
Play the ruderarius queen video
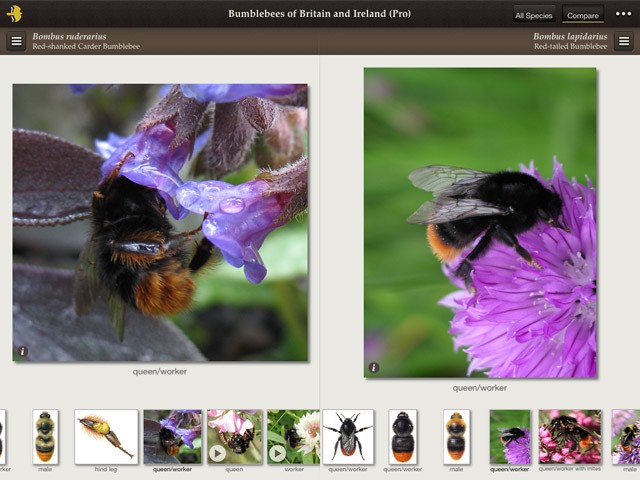tap(218, 453)
